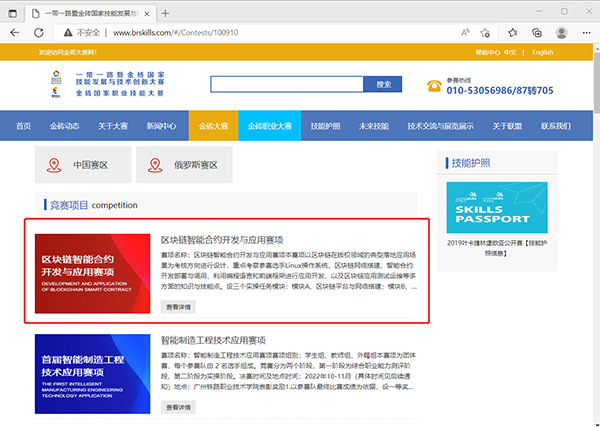Click the browser back arrow
The image size is (600, 427).
(x=14, y=33)
